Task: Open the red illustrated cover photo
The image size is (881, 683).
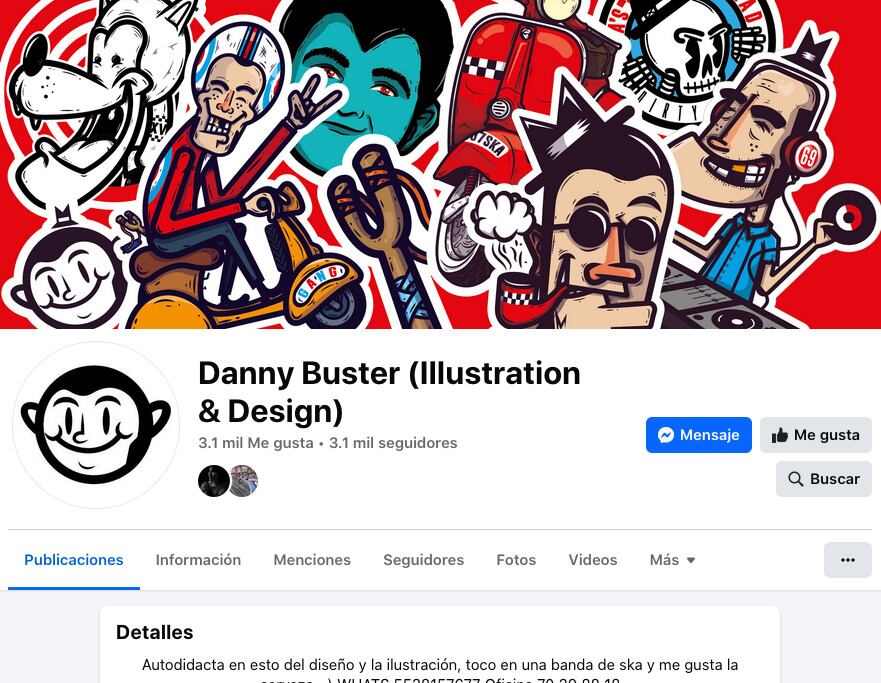Action: click(440, 164)
